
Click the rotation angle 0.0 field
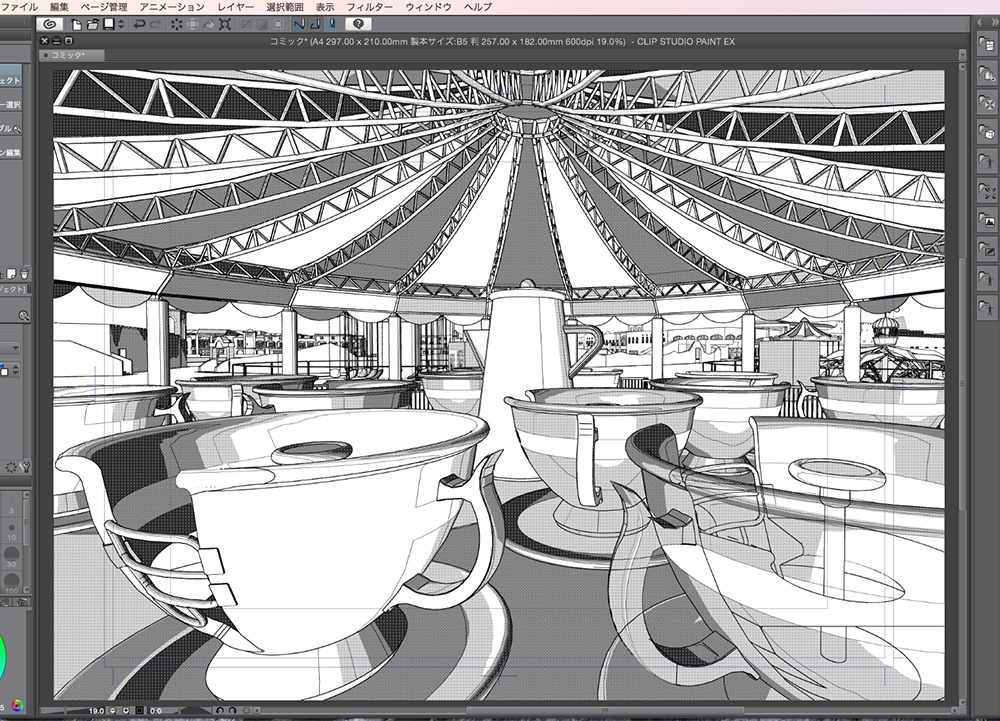(x=156, y=710)
